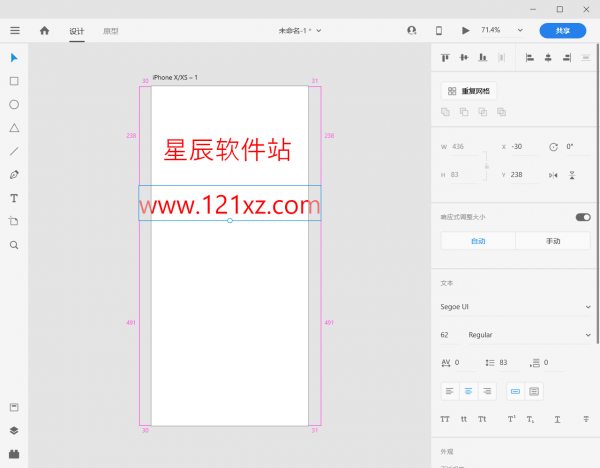600x468 pixels.
Task: Align objects to right edge
Action: (567, 58)
